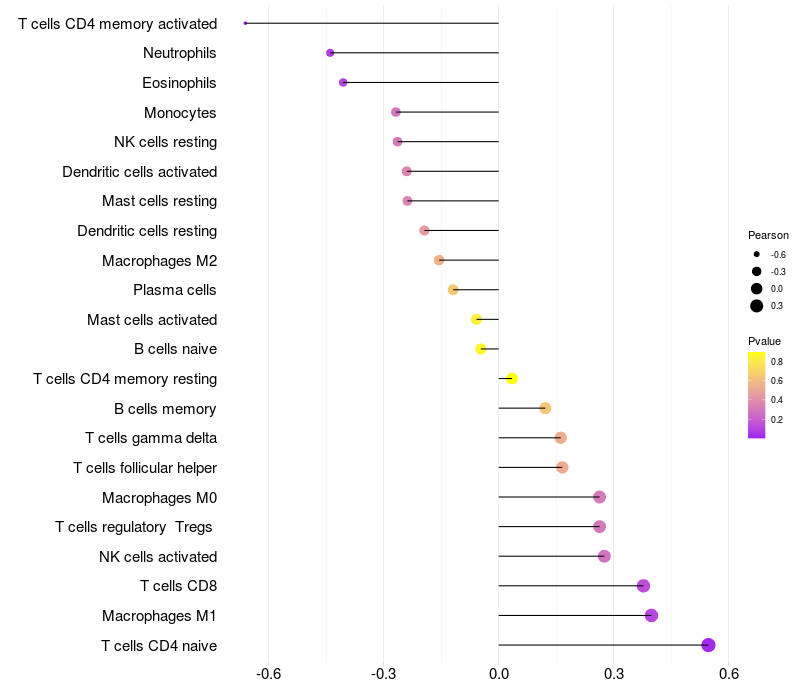The image size is (800, 700).
Task: Select the Pearson 0.0 legend circle
Action: point(757,288)
